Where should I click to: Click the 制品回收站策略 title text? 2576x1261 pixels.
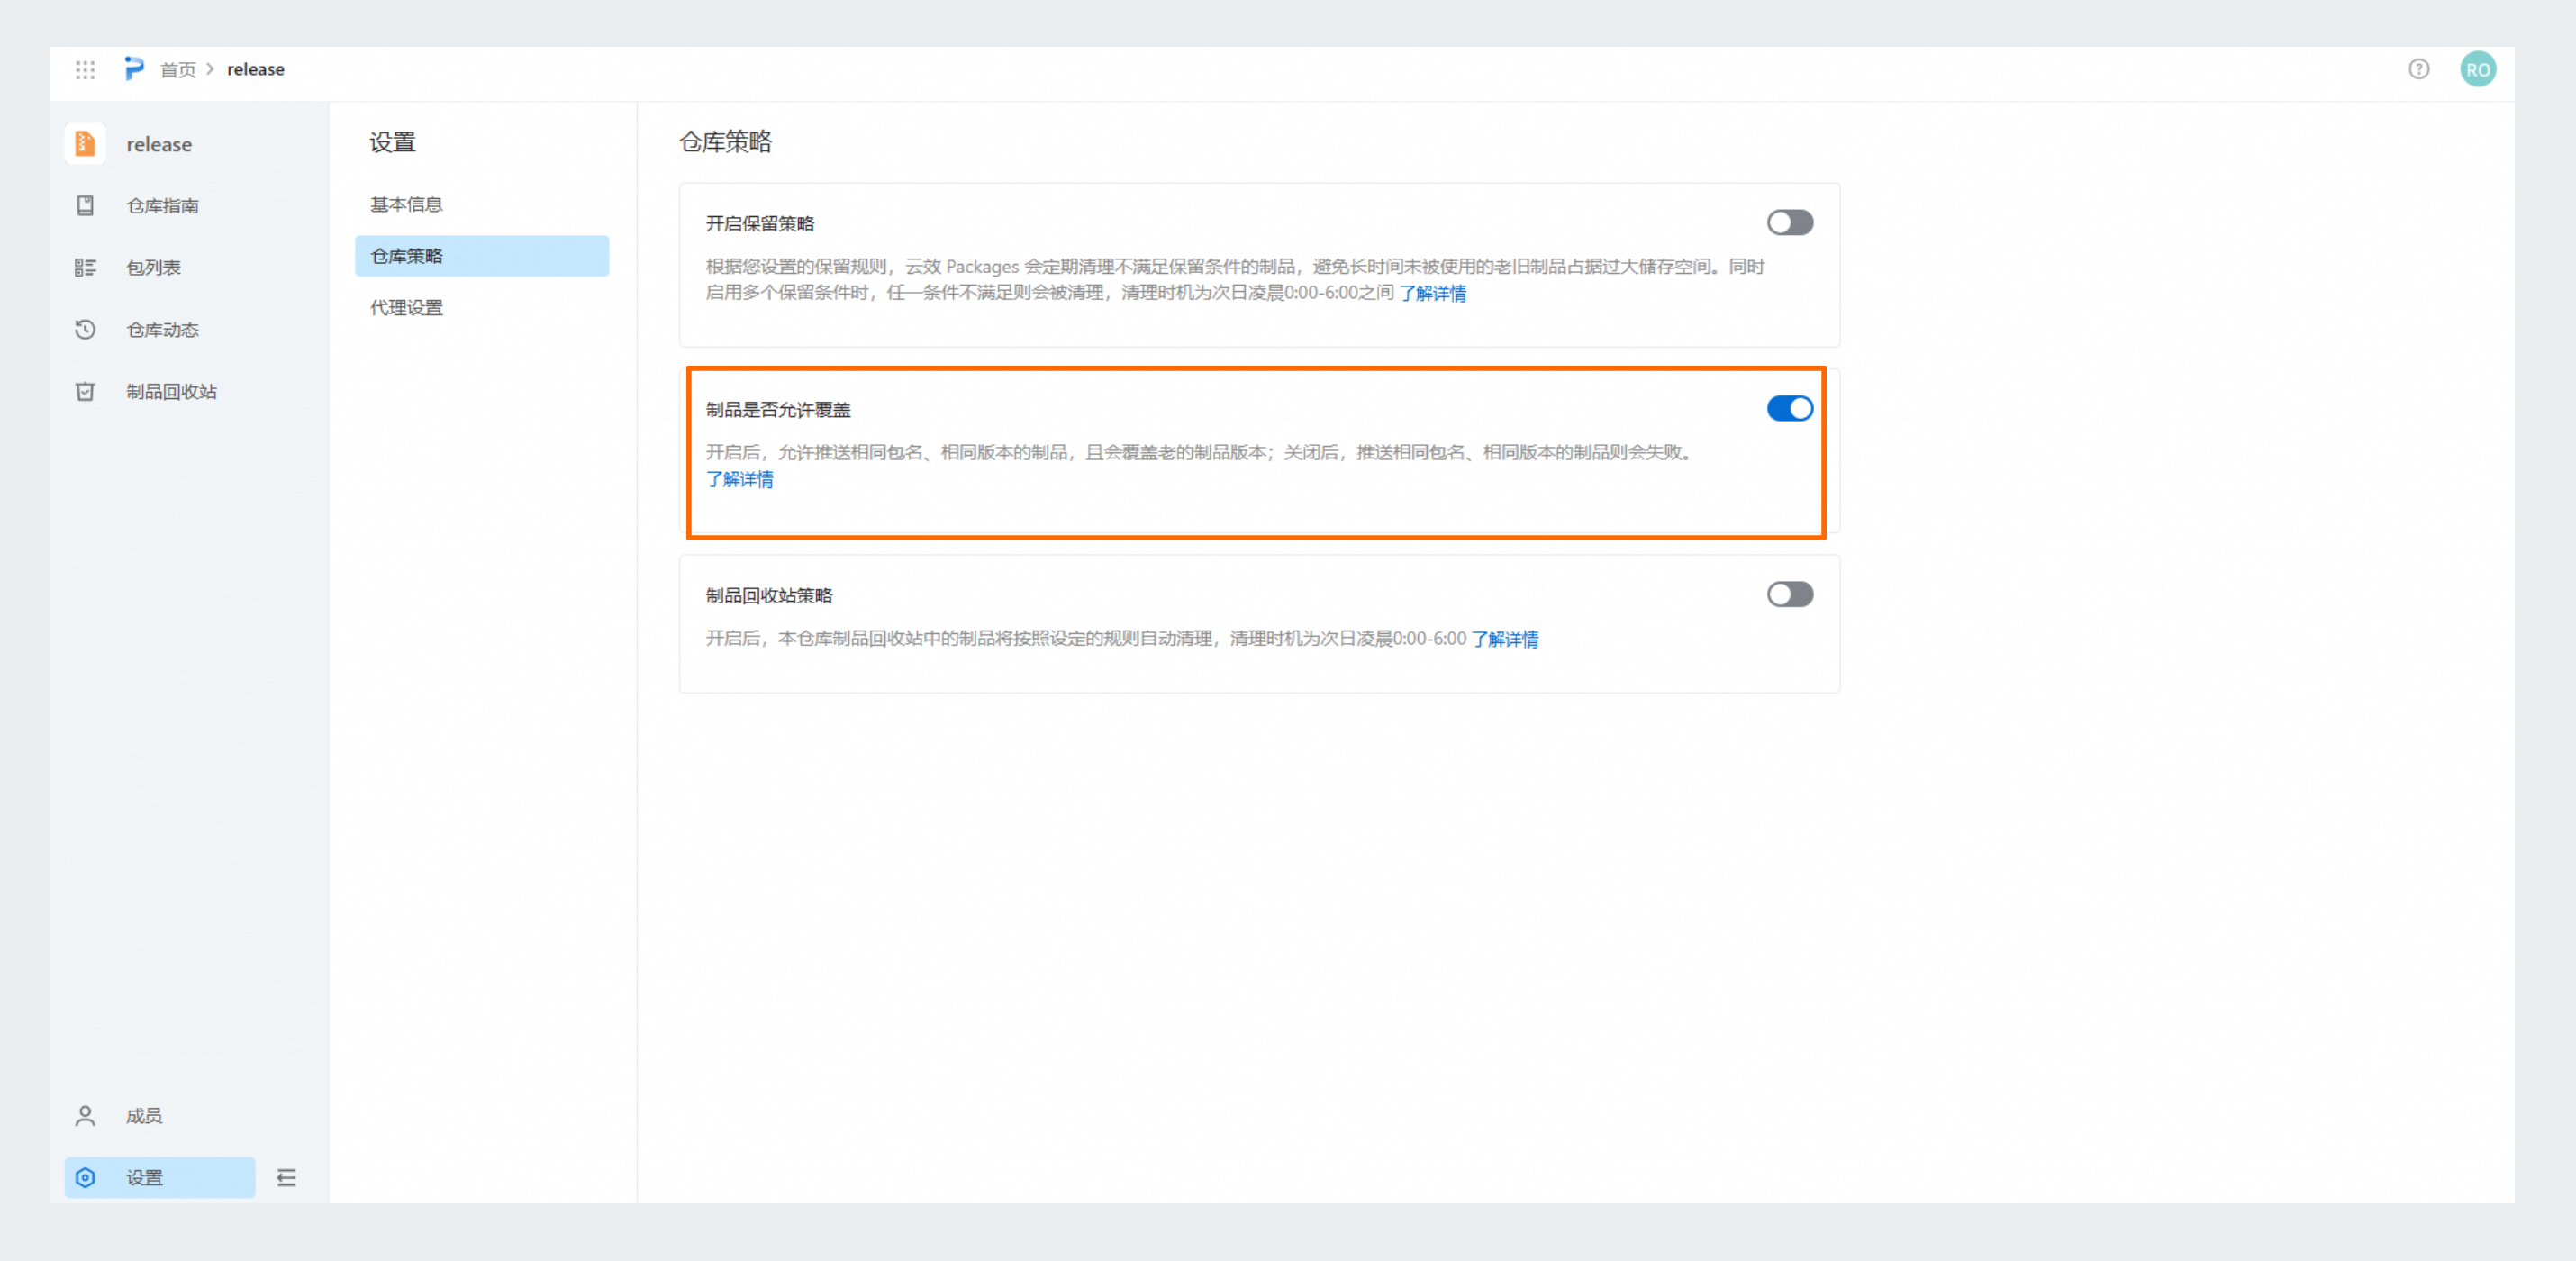click(768, 595)
